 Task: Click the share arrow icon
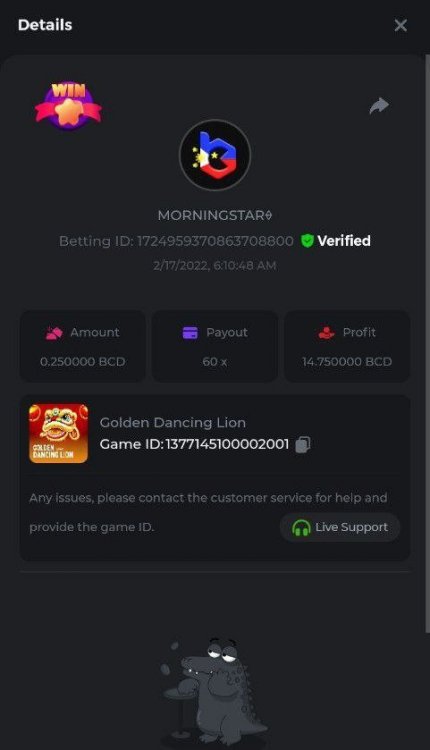379,106
